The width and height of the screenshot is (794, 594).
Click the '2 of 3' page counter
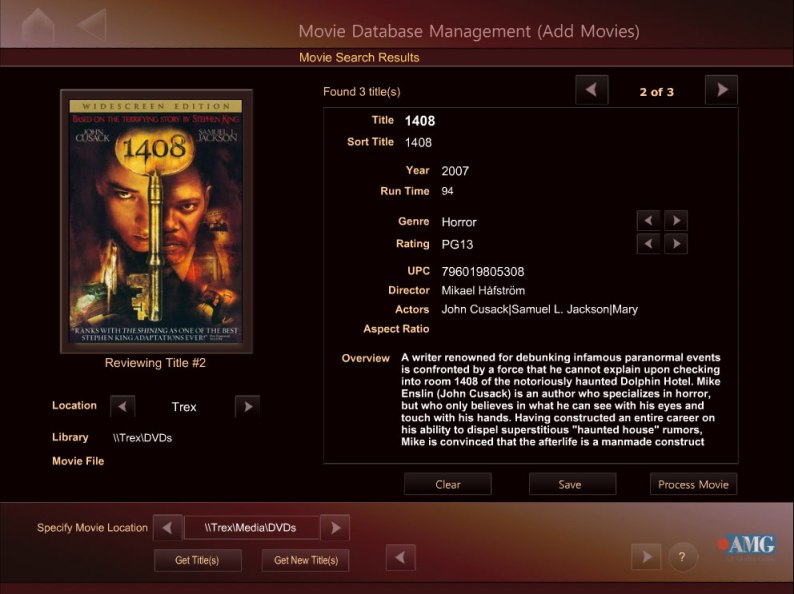pos(656,92)
